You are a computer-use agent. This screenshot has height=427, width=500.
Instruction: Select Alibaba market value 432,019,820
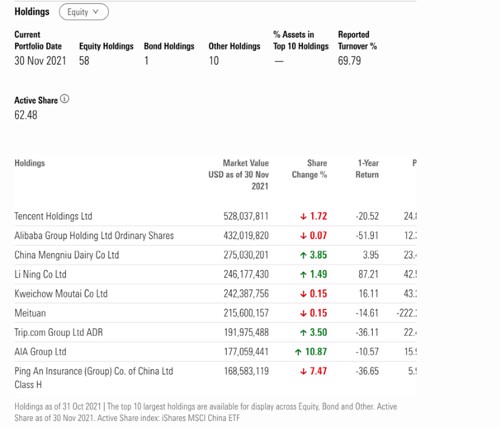pos(246,235)
